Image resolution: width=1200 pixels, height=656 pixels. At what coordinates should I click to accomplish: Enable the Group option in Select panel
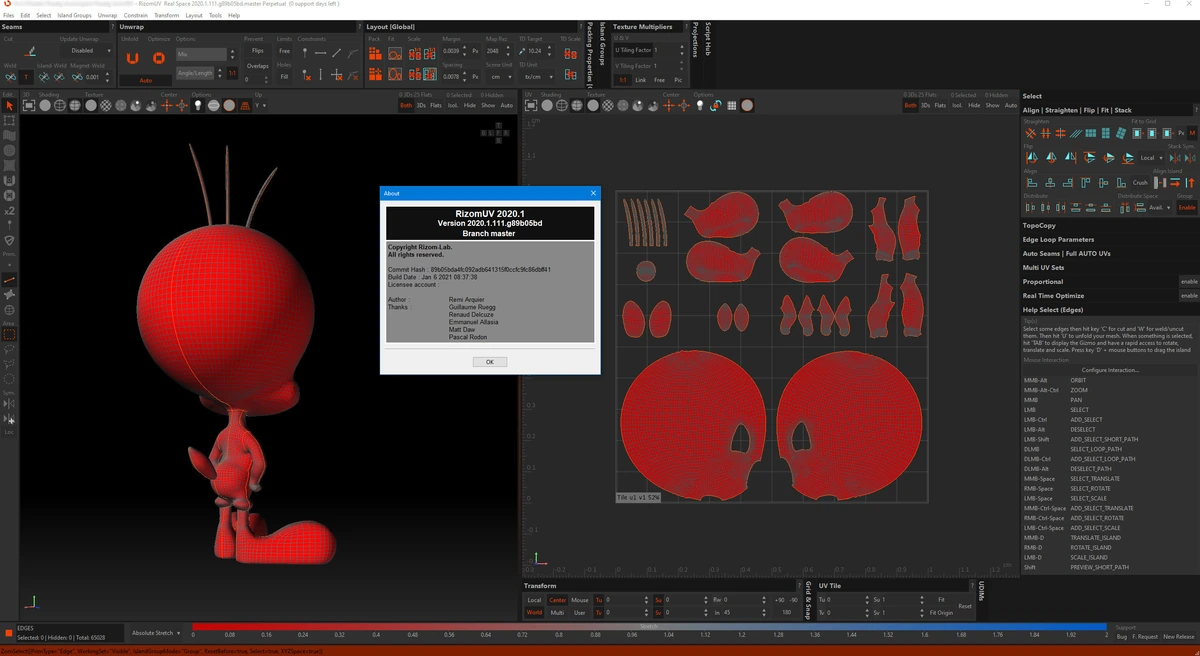click(x=1186, y=208)
